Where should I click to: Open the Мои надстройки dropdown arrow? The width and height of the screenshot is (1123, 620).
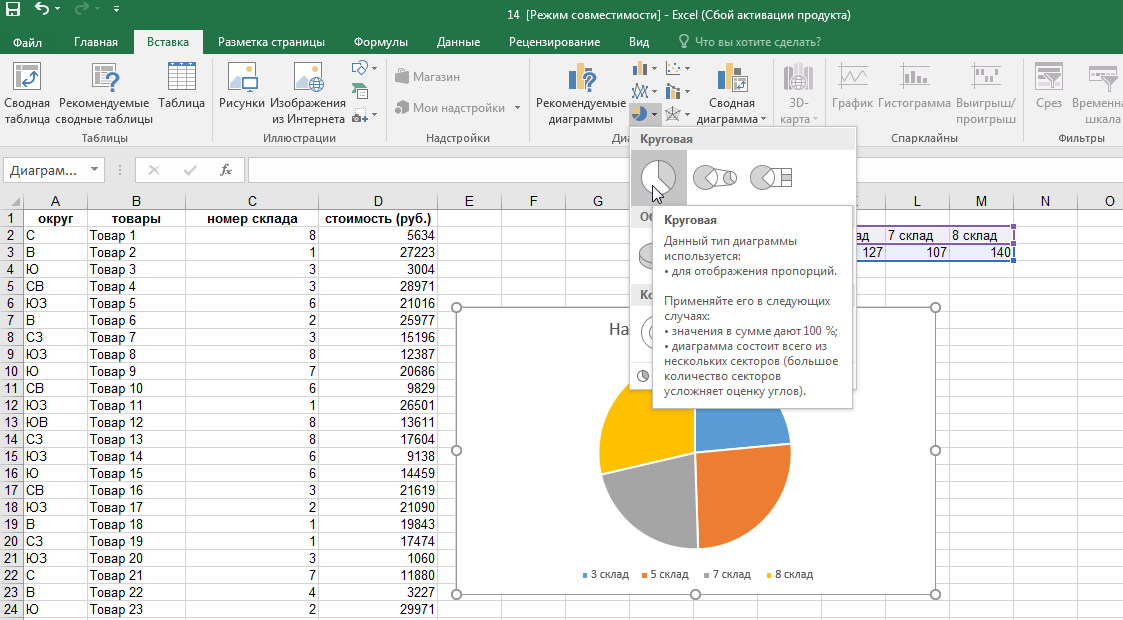tap(517, 108)
